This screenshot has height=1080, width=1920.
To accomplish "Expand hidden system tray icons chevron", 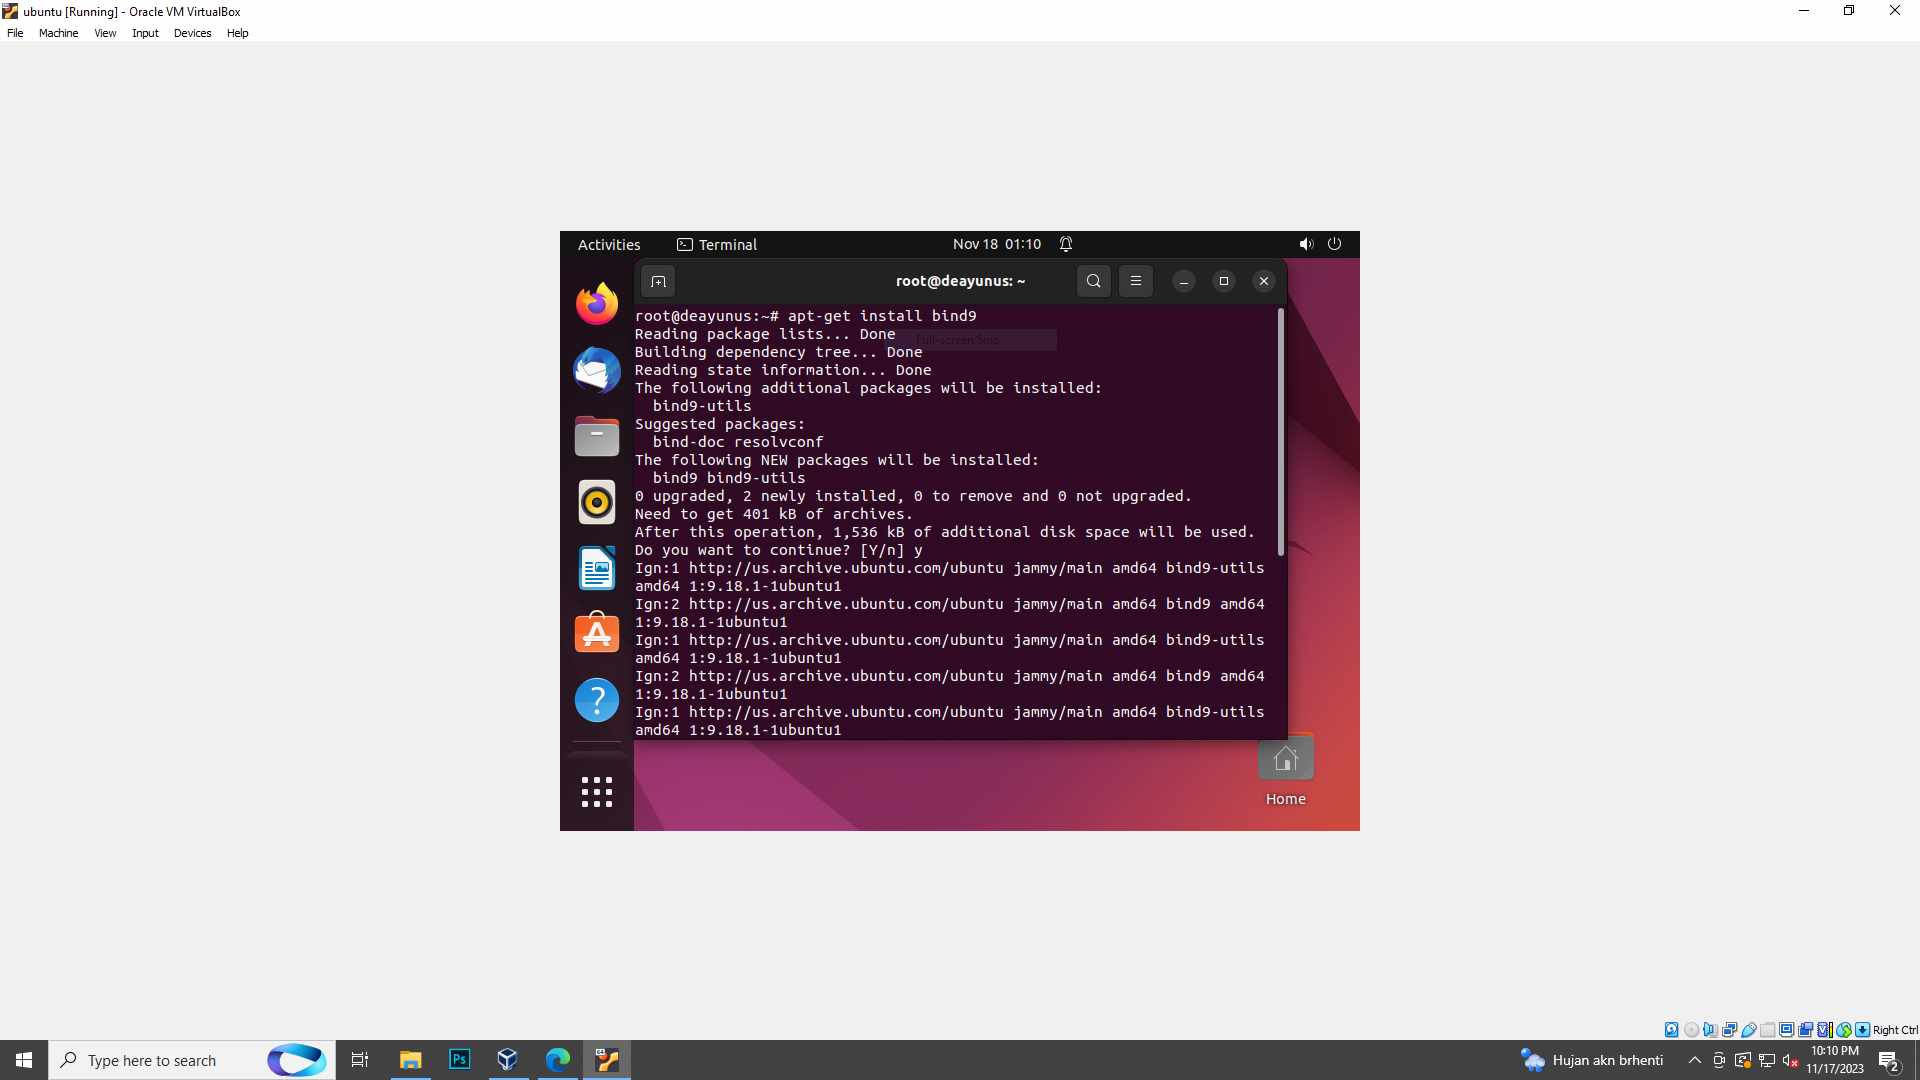I will tap(1695, 1060).
